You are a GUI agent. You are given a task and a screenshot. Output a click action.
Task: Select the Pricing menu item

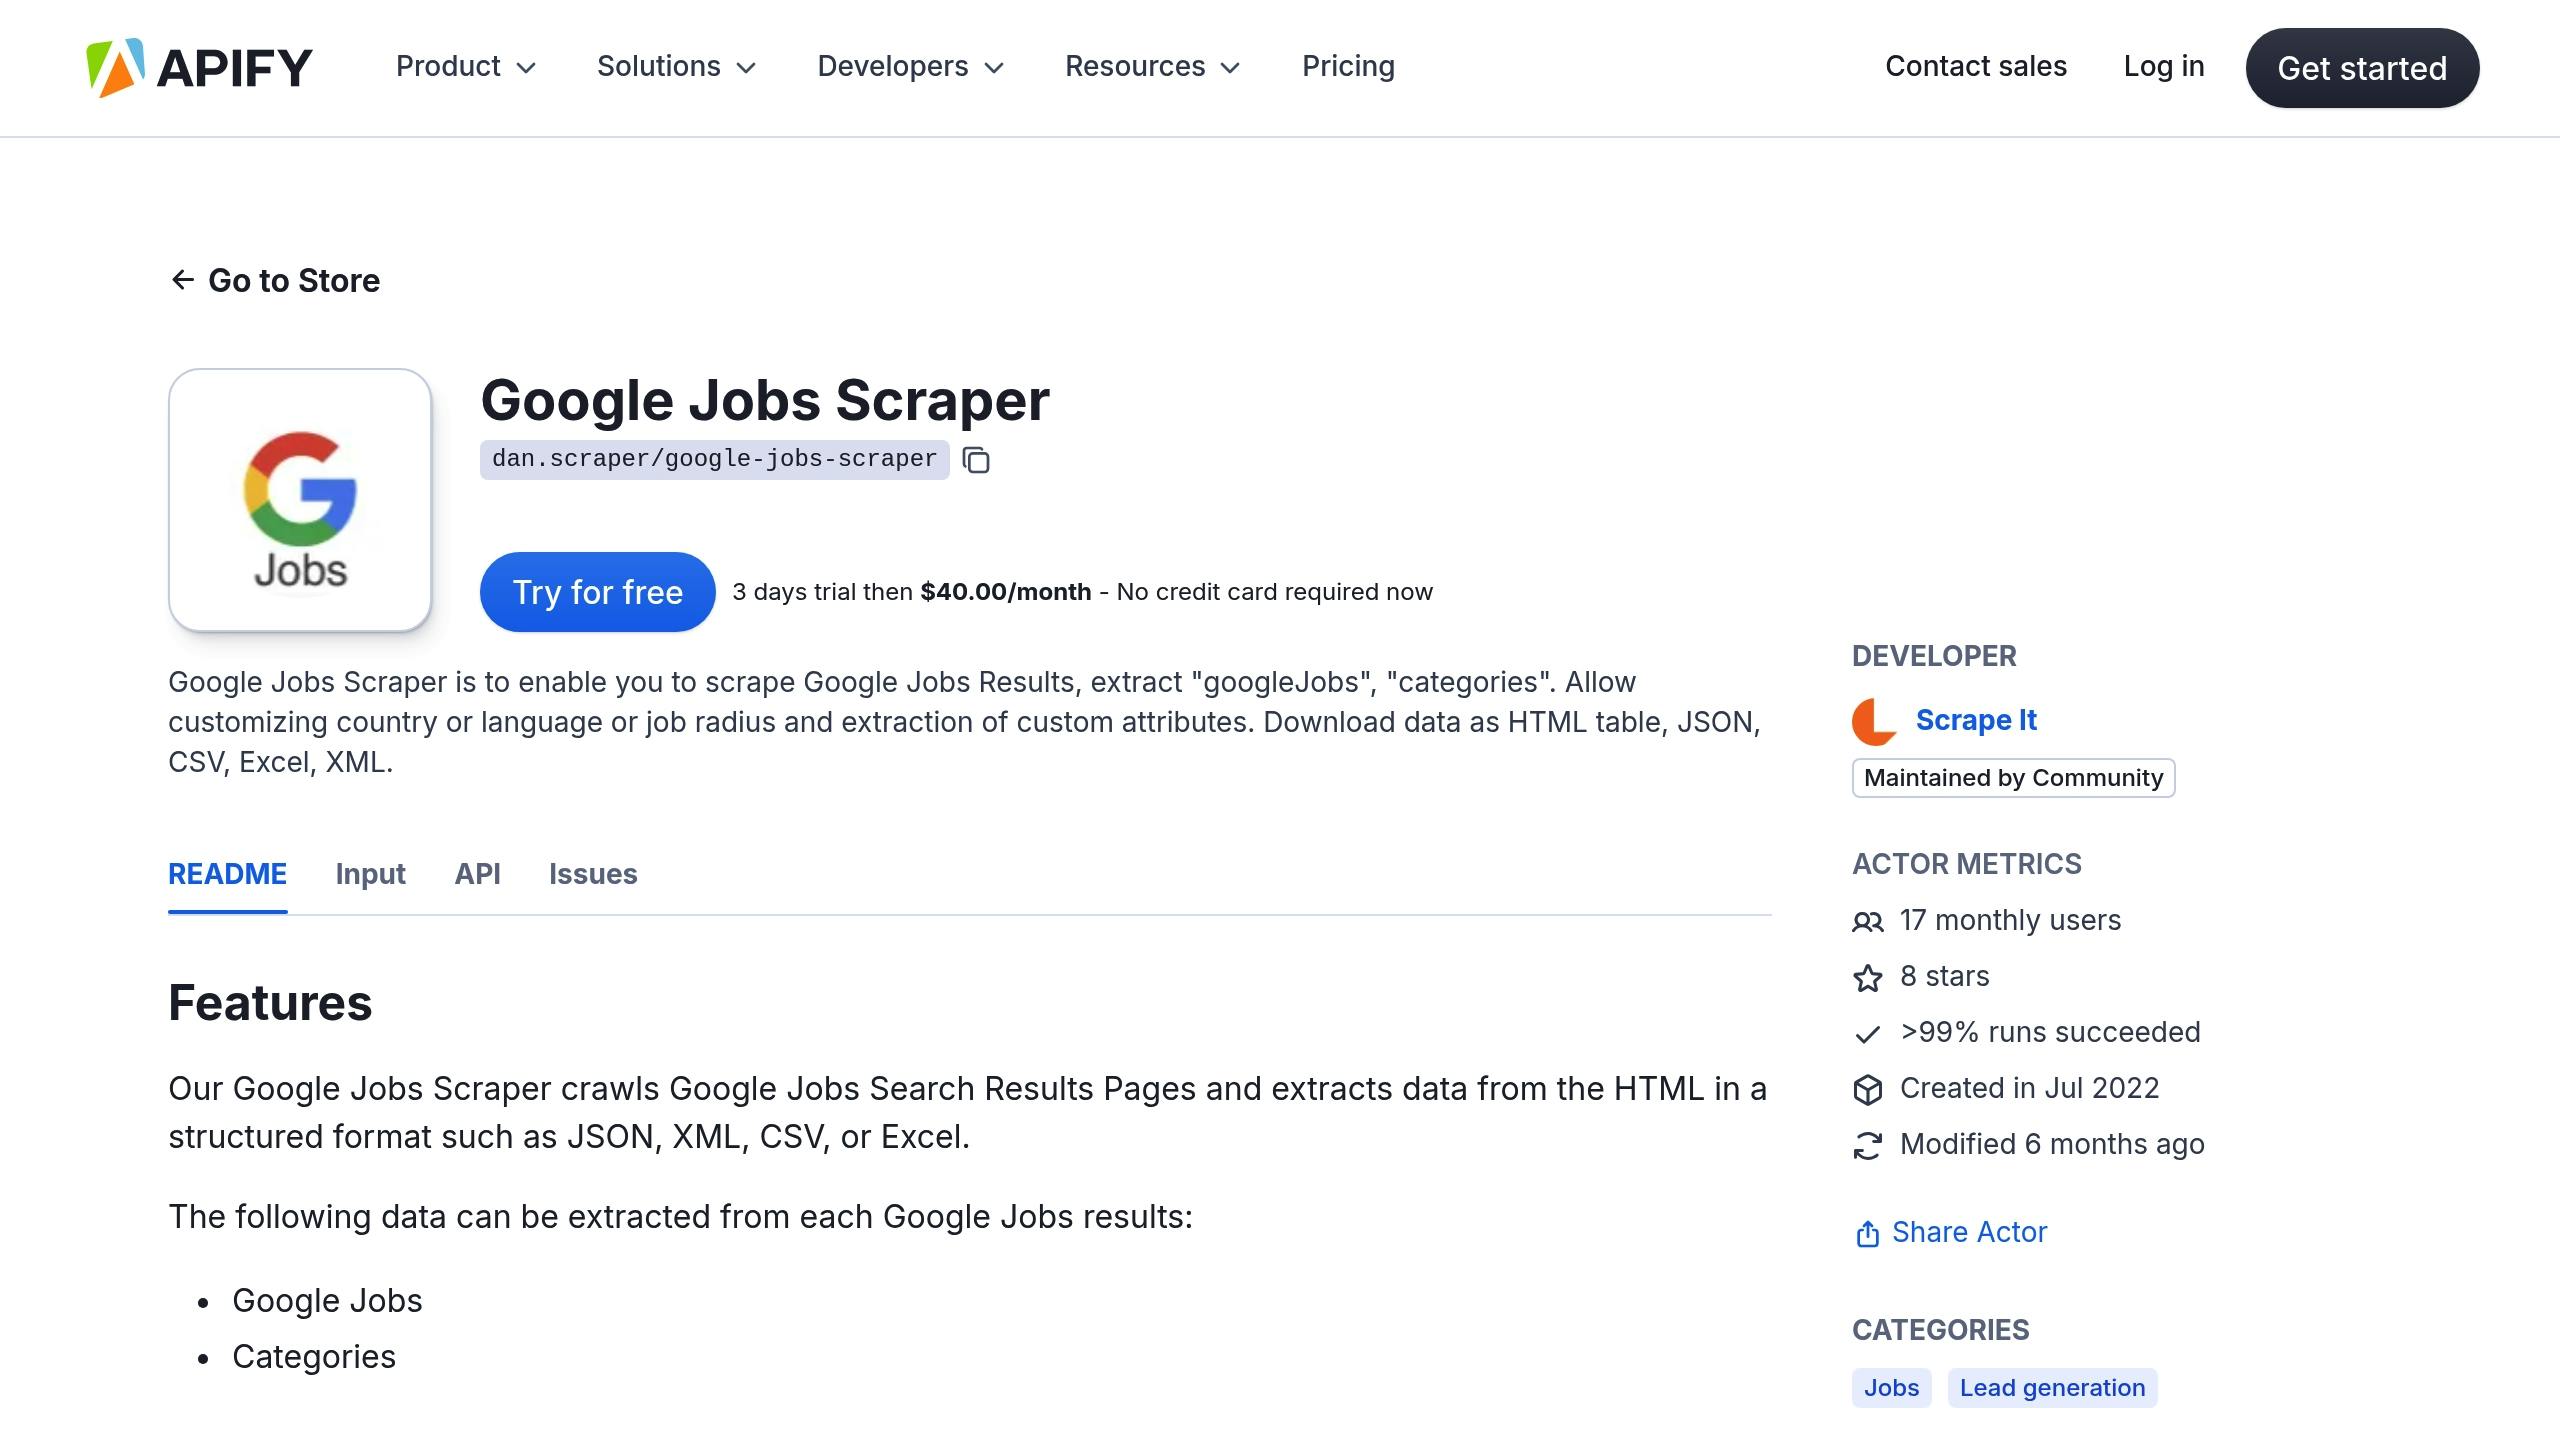pos(1347,67)
